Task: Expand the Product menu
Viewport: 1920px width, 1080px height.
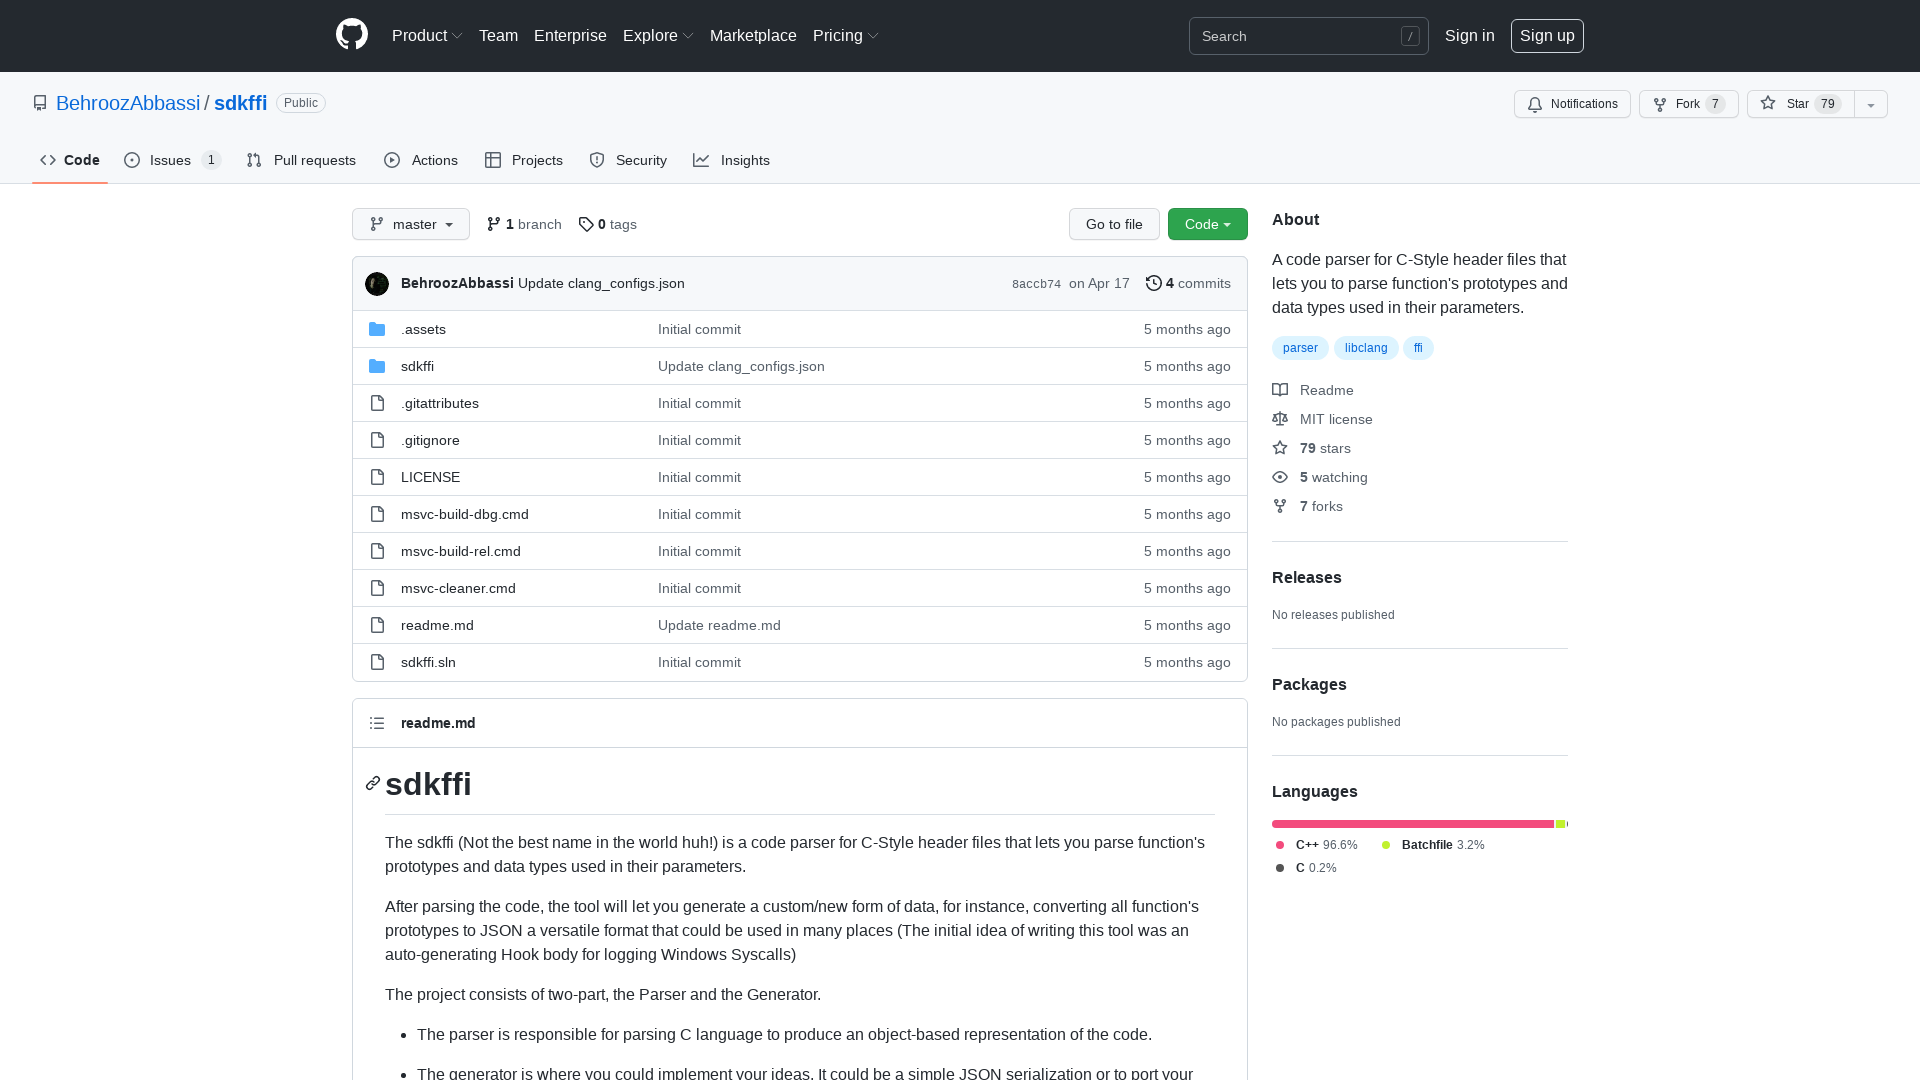Action: tap(427, 35)
